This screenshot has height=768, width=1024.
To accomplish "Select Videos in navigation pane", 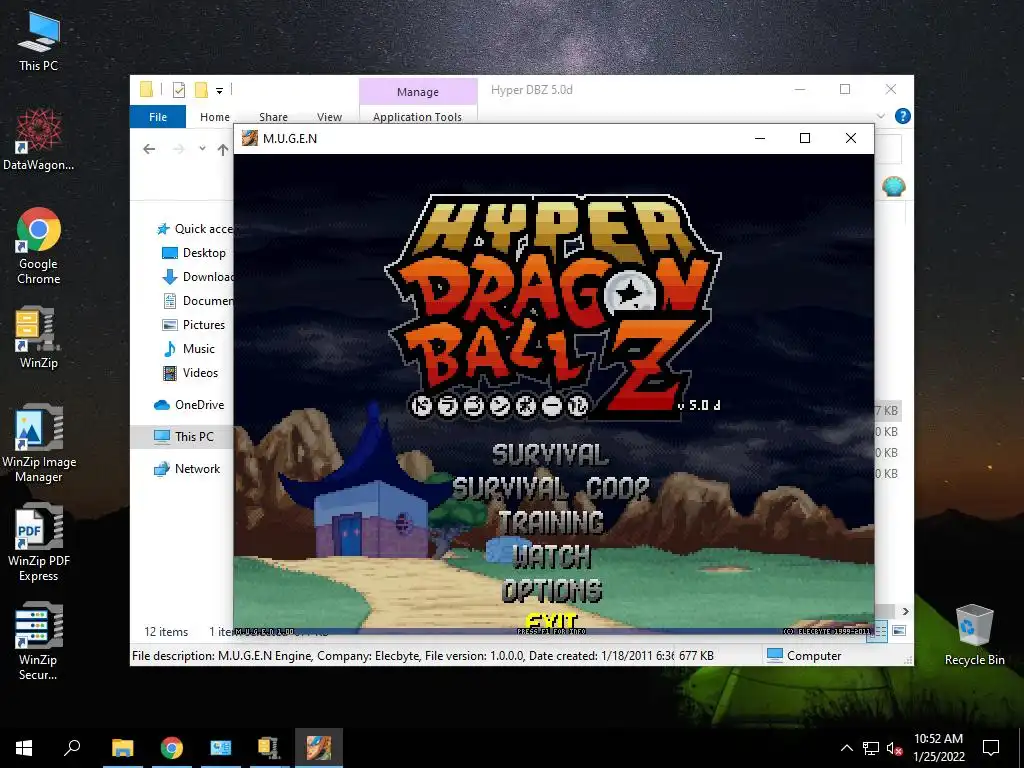I will tap(190, 373).
